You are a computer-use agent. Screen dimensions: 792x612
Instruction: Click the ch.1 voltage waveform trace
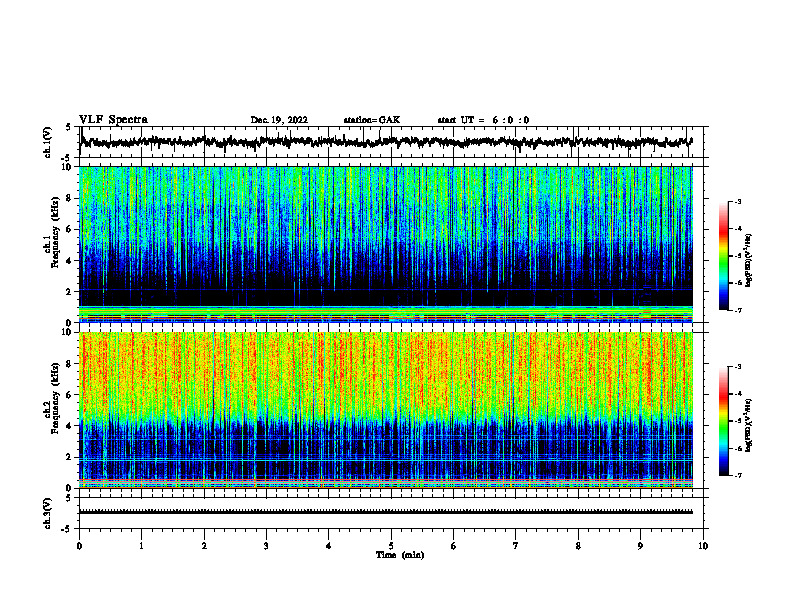386,142
